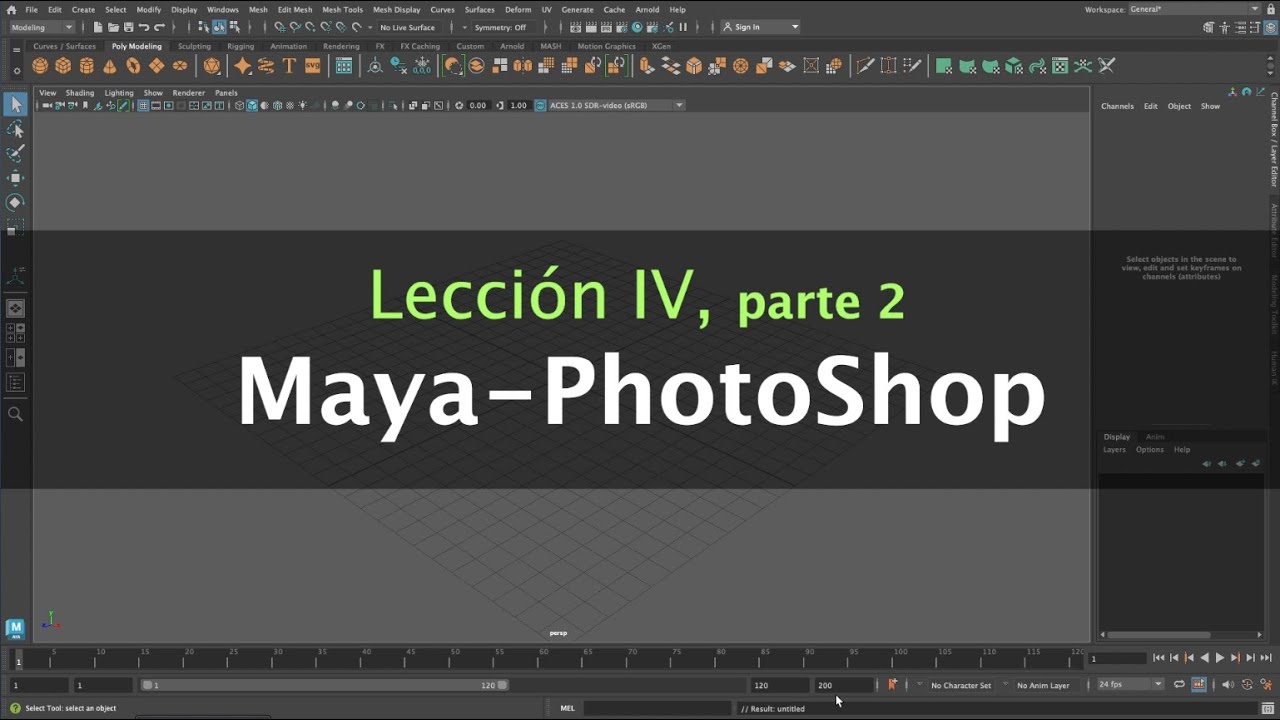
Task: Select the Rotate tool in the toolbox
Action: (x=15, y=202)
